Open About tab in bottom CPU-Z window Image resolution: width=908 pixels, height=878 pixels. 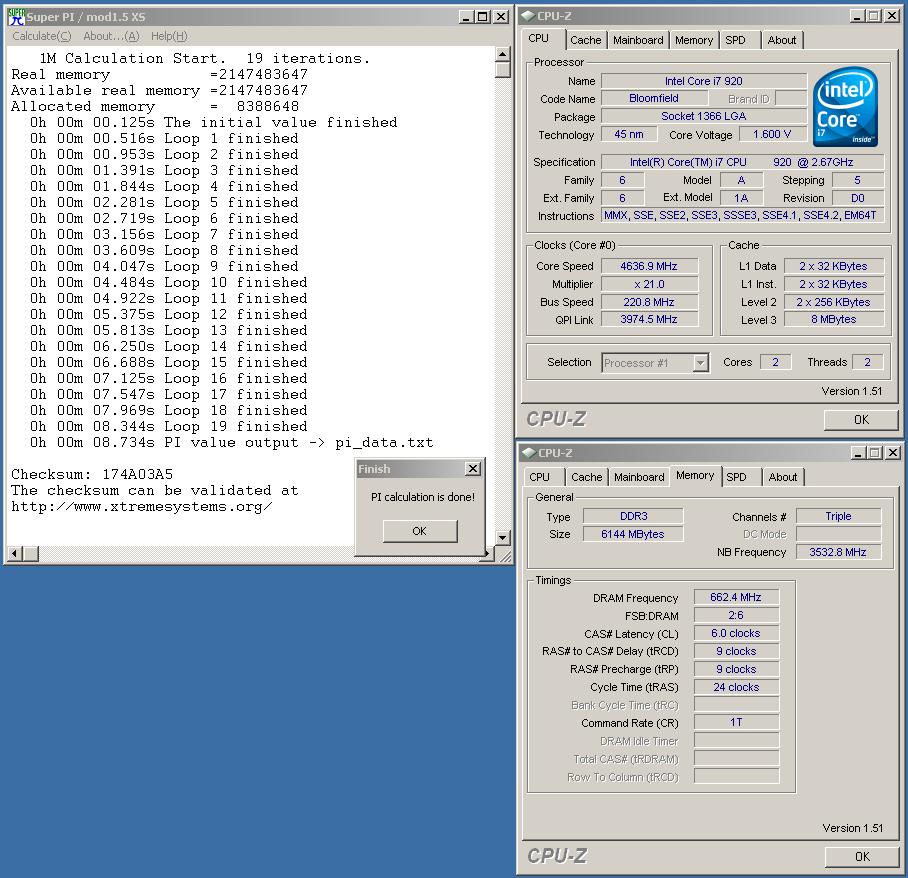[x=783, y=477]
